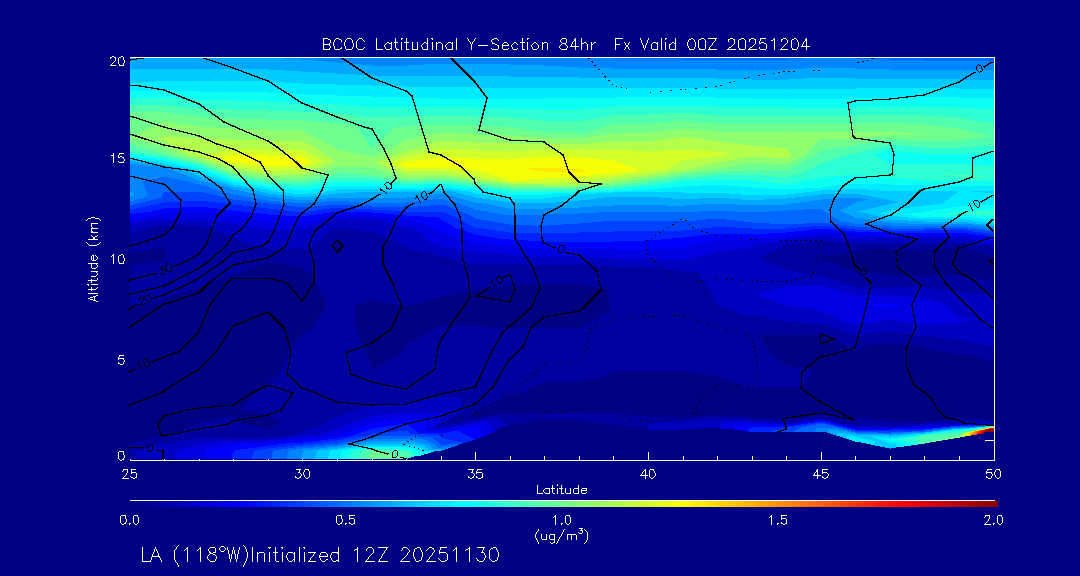Image resolution: width=1080 pixels, height=576 pixels.
Task: Click the Latitude x-axis label
Action: 560,489
